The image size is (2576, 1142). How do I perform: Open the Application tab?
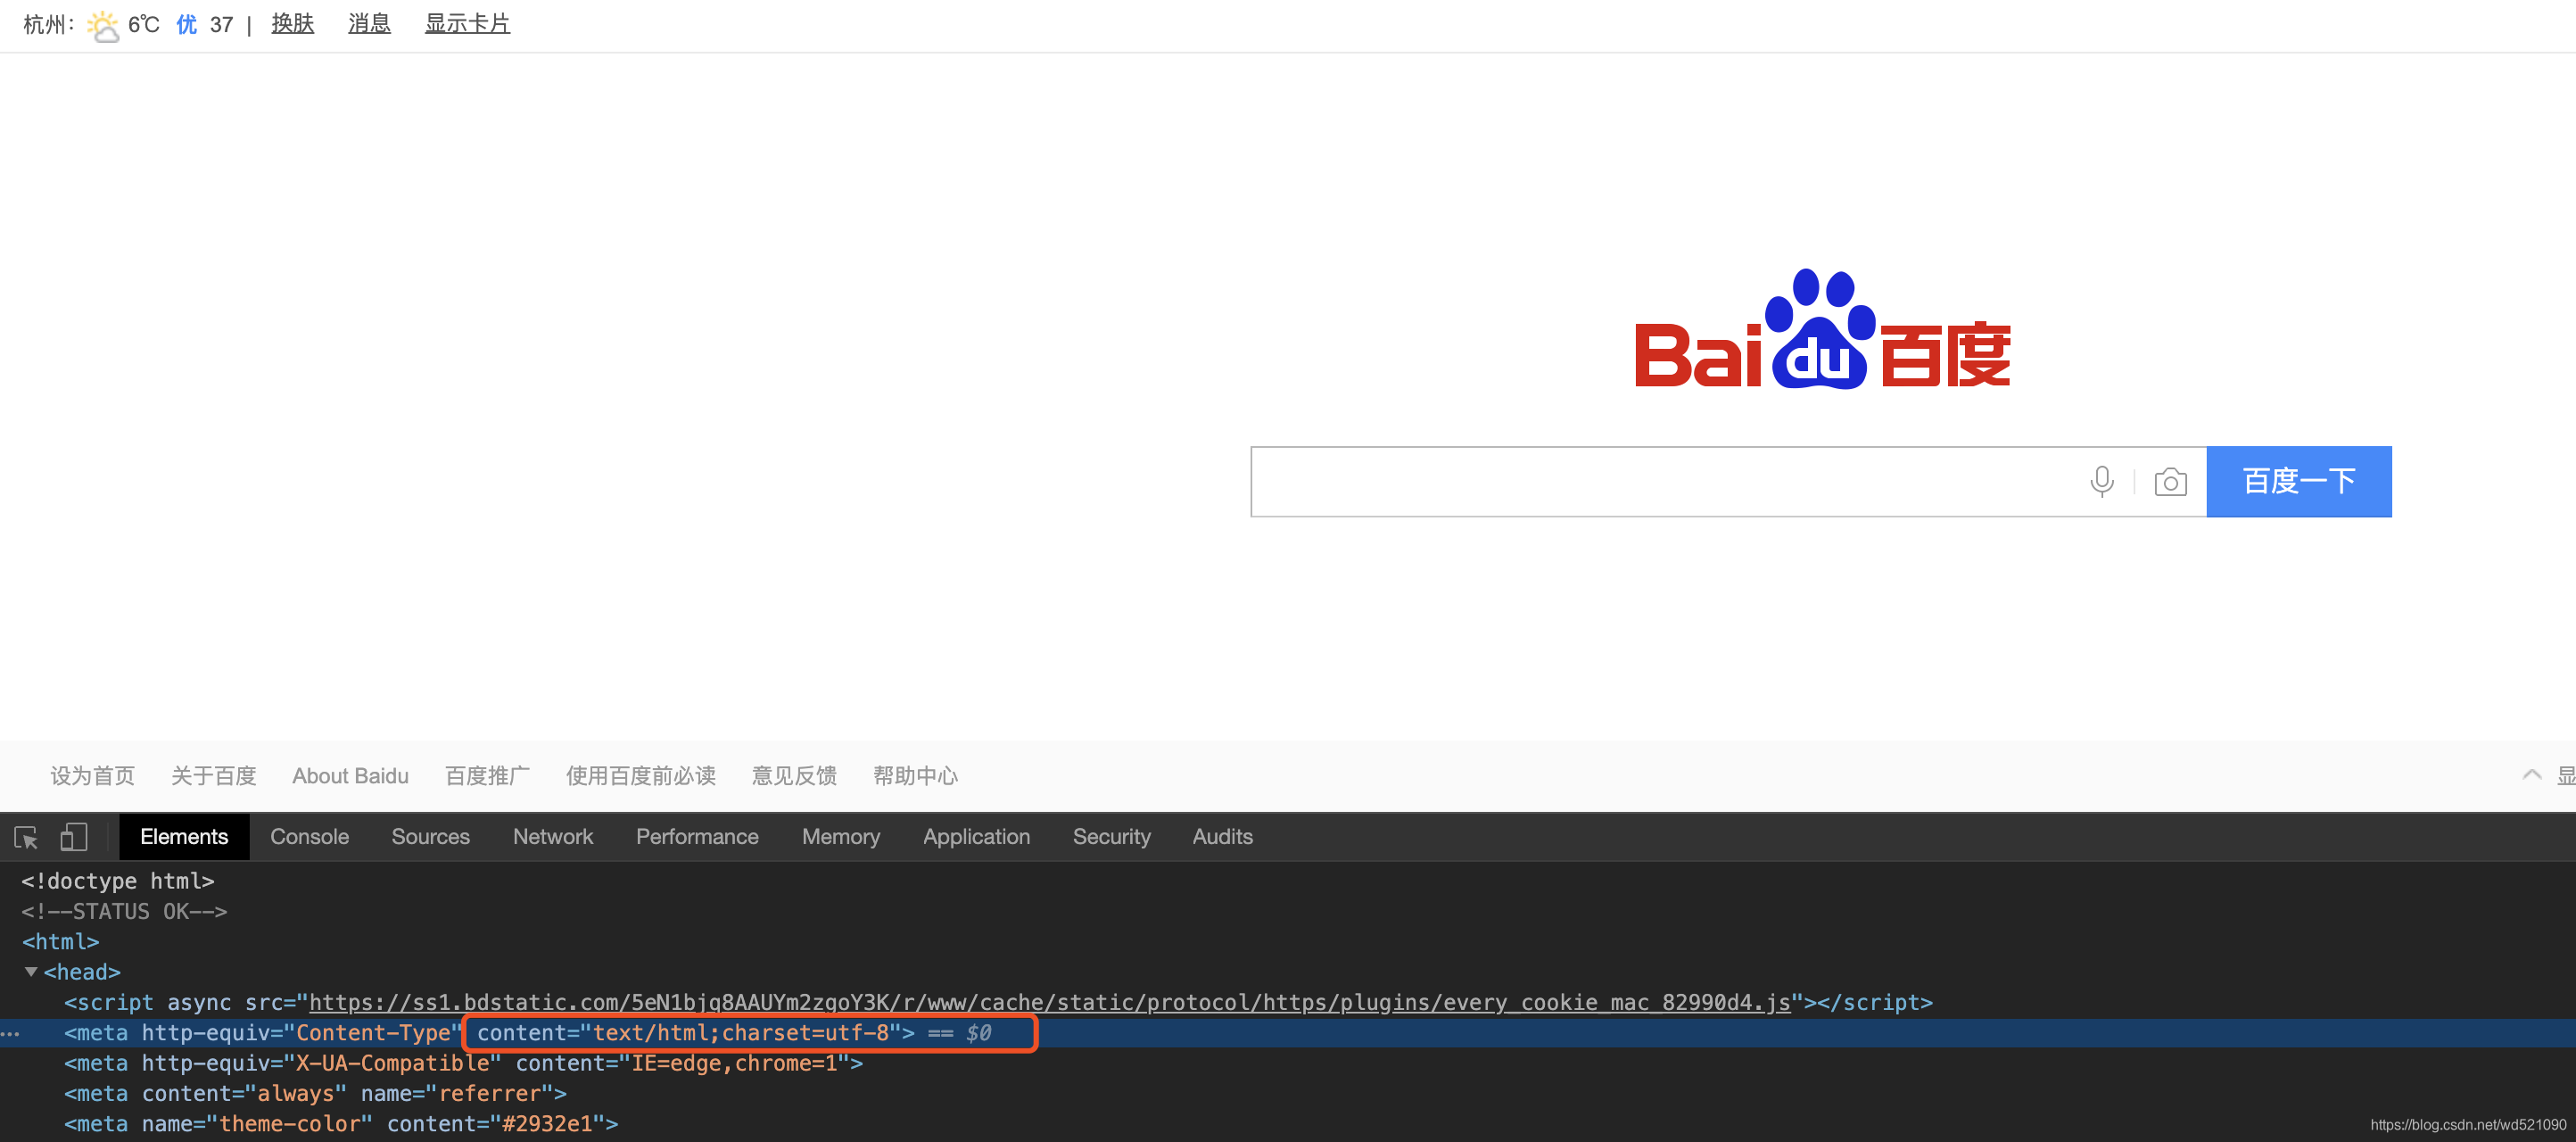[976, 837]
